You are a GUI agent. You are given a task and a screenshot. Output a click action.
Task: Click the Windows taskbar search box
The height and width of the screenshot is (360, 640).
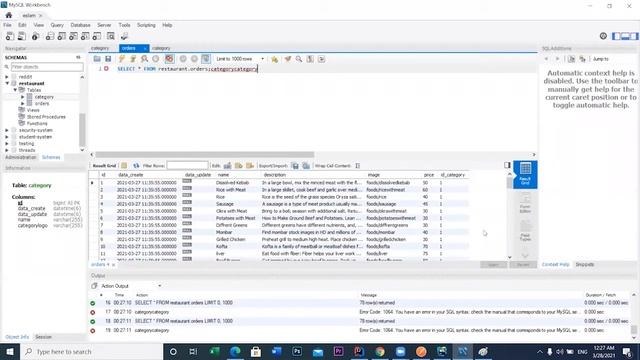92,351
